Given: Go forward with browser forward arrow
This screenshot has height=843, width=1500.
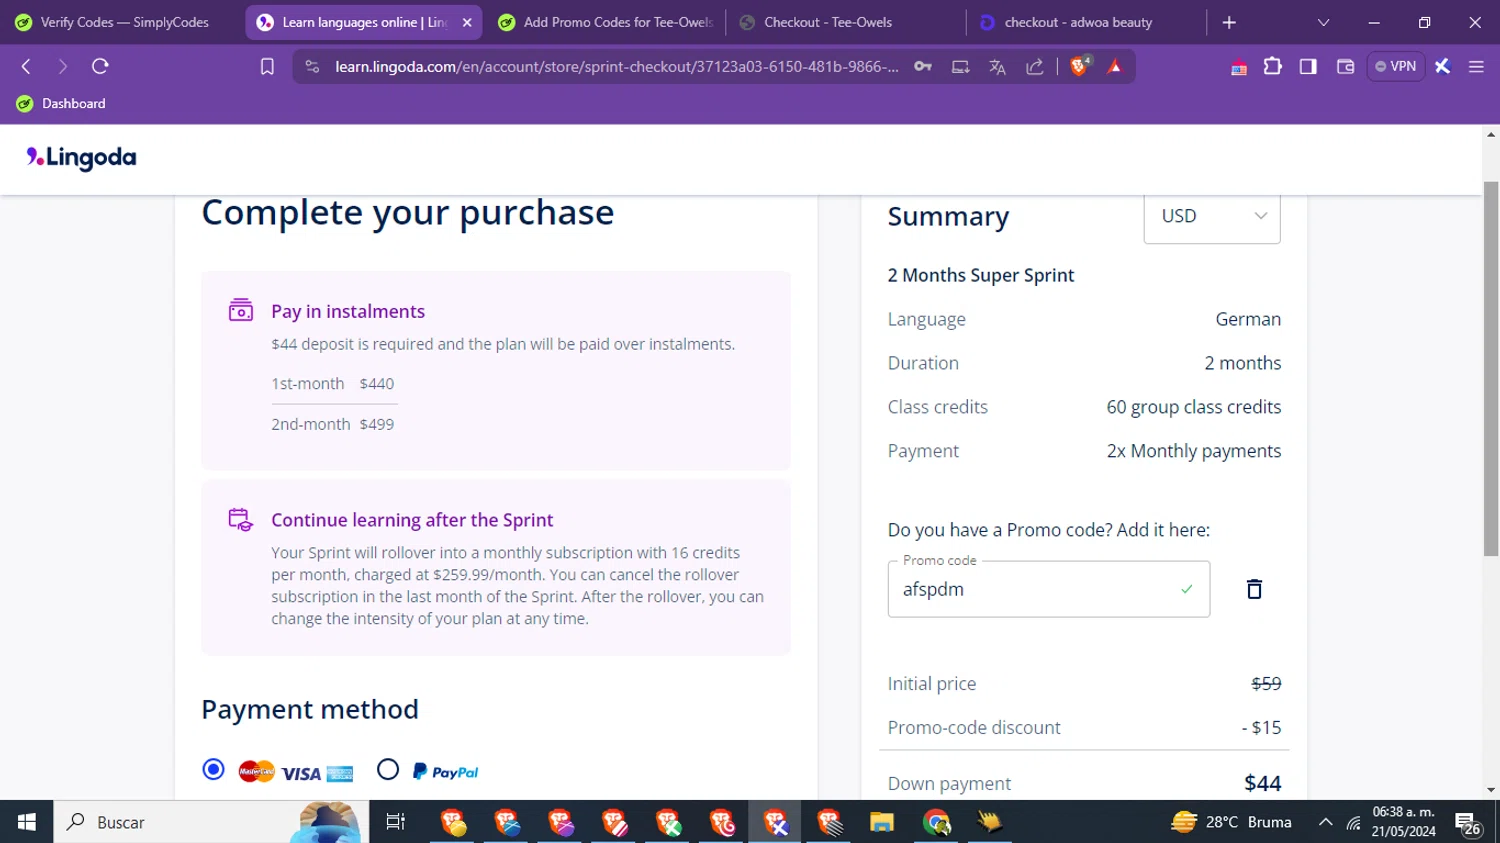Looking at the screenshot, I should (x=63, y=66).
